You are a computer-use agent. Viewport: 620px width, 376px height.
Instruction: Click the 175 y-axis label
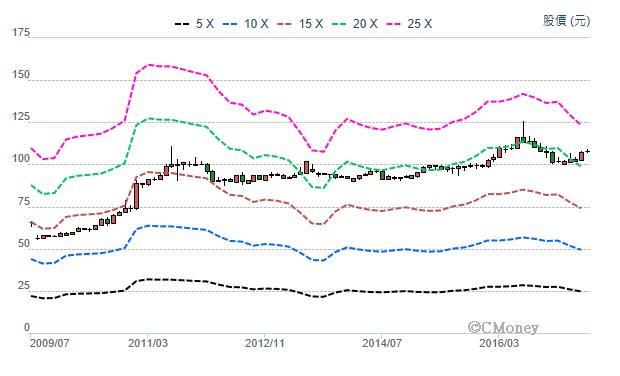point(21,33)
